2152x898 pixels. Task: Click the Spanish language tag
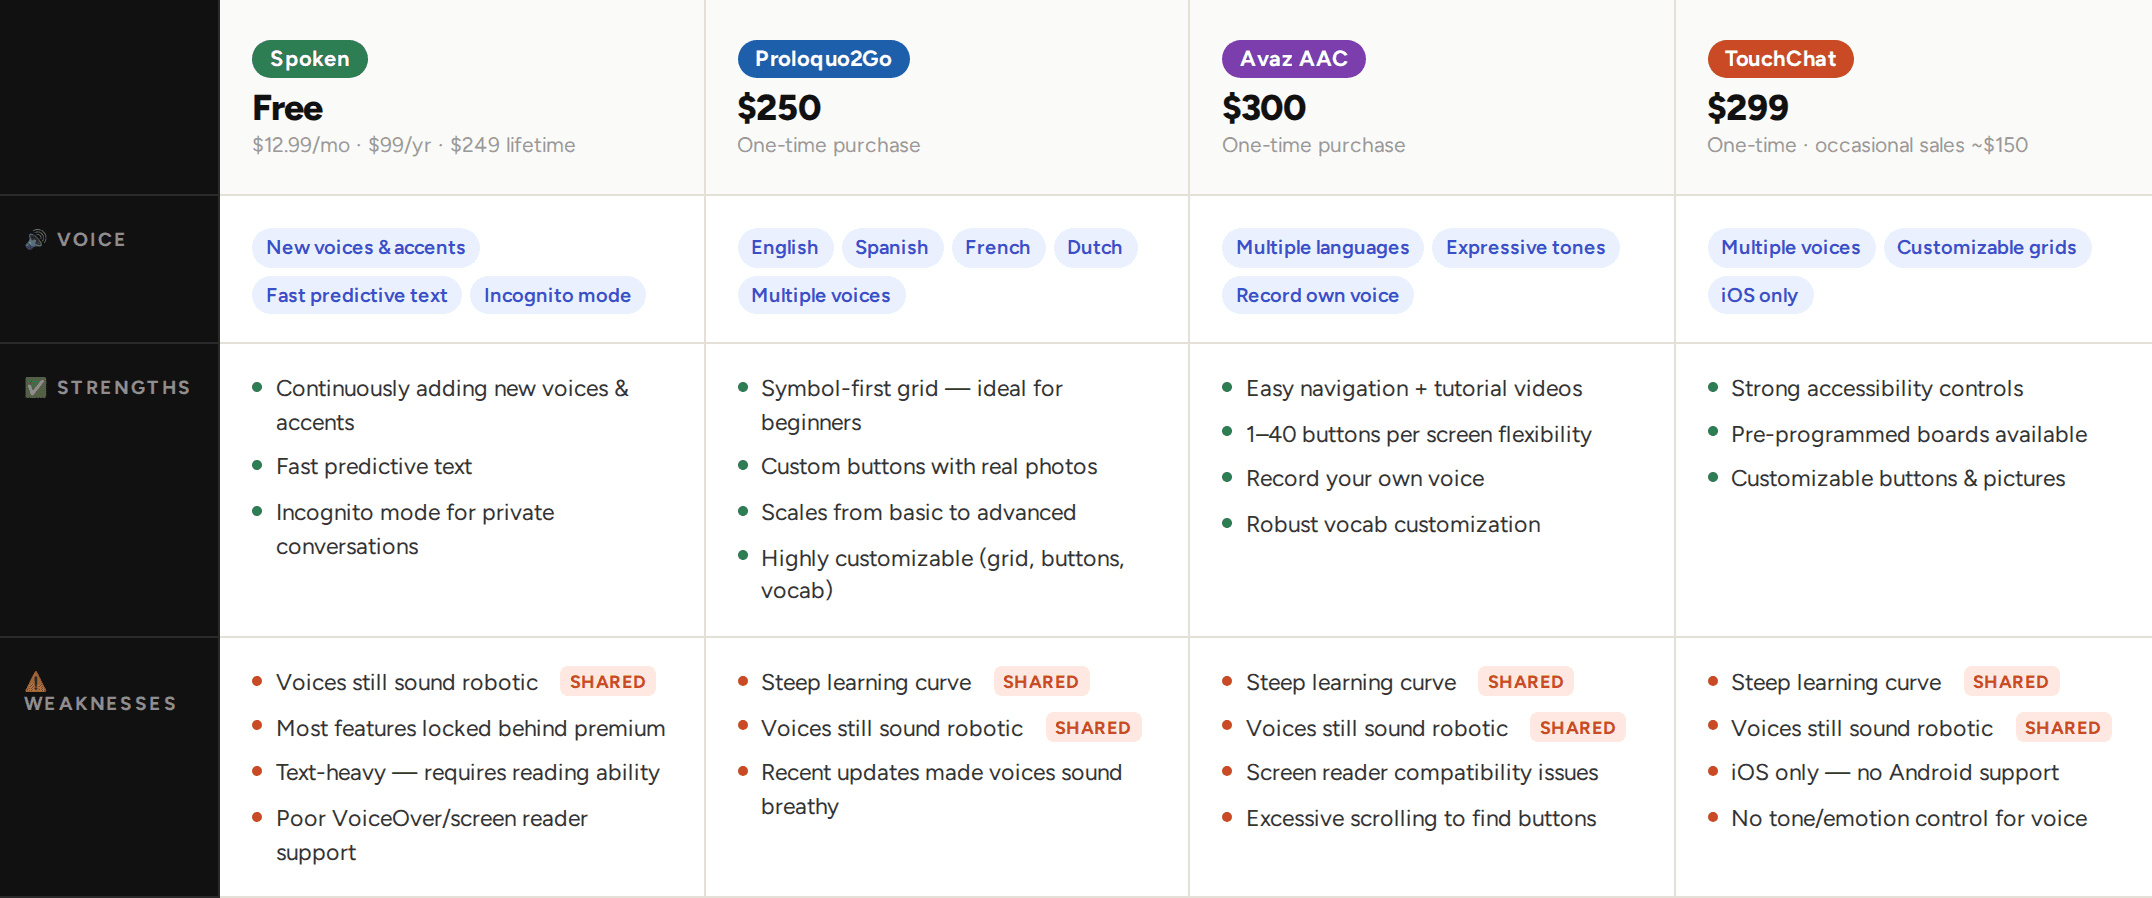[x=891, y=248]
